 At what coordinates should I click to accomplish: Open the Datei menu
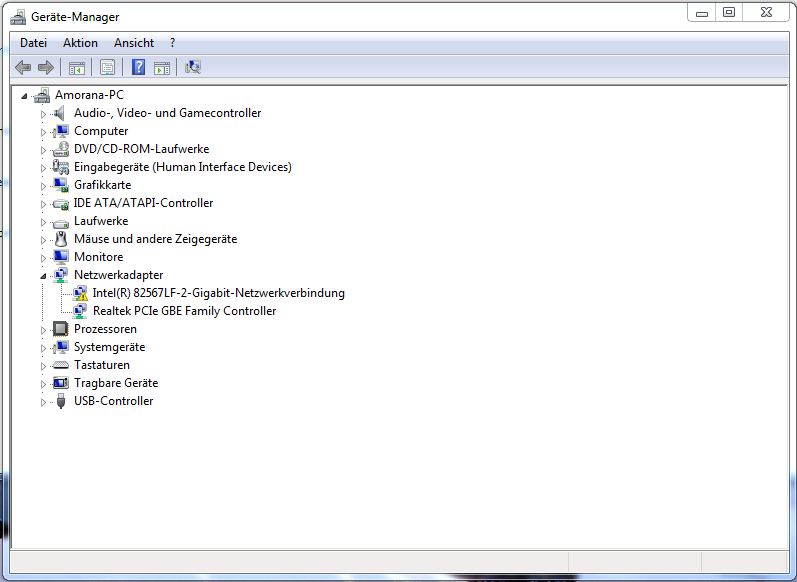pos(34,43)
